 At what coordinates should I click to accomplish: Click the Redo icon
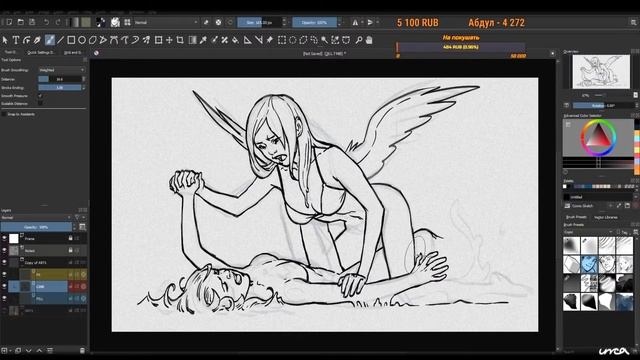58,22
